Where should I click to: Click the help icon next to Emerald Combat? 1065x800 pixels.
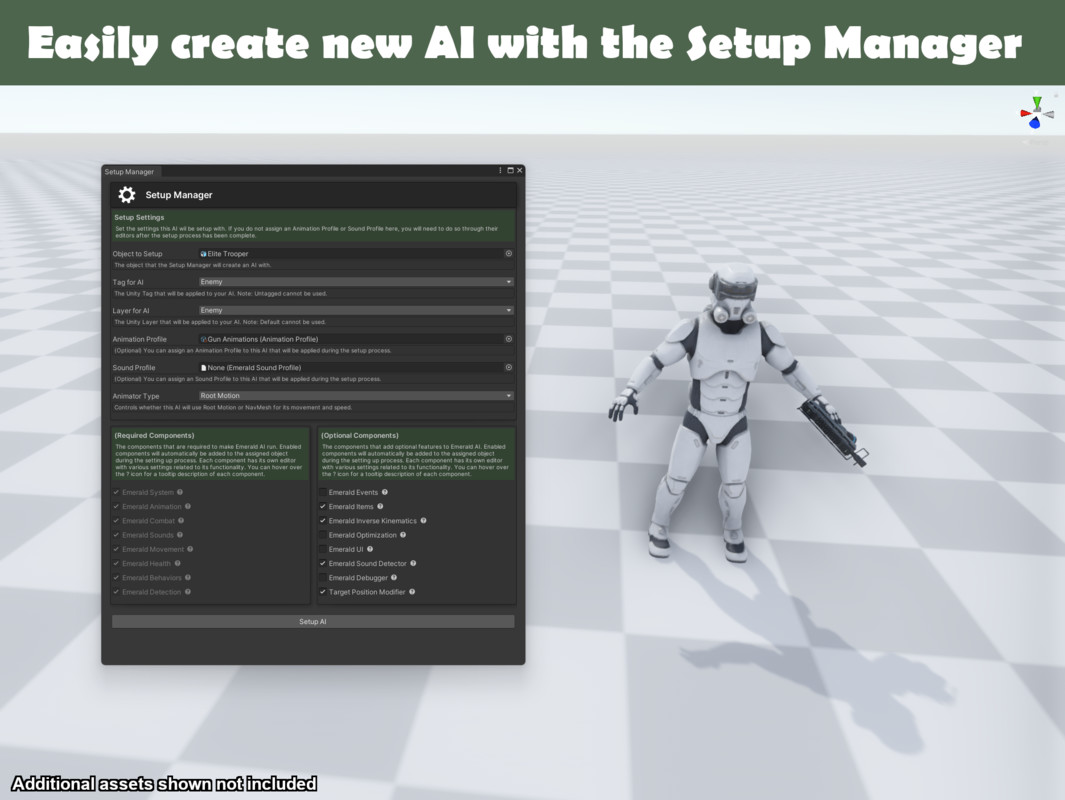tap(181, 521)
